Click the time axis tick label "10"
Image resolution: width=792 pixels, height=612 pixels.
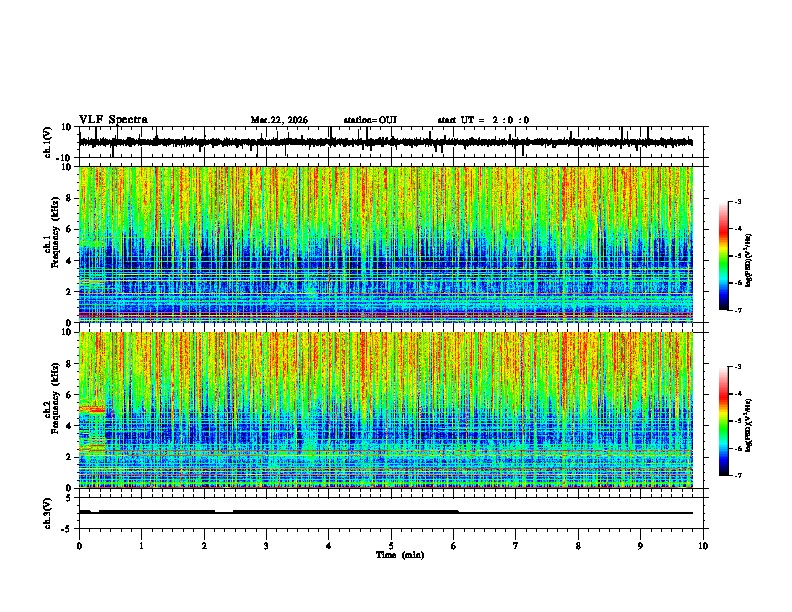pyautogui.click(x=703, y=546)
